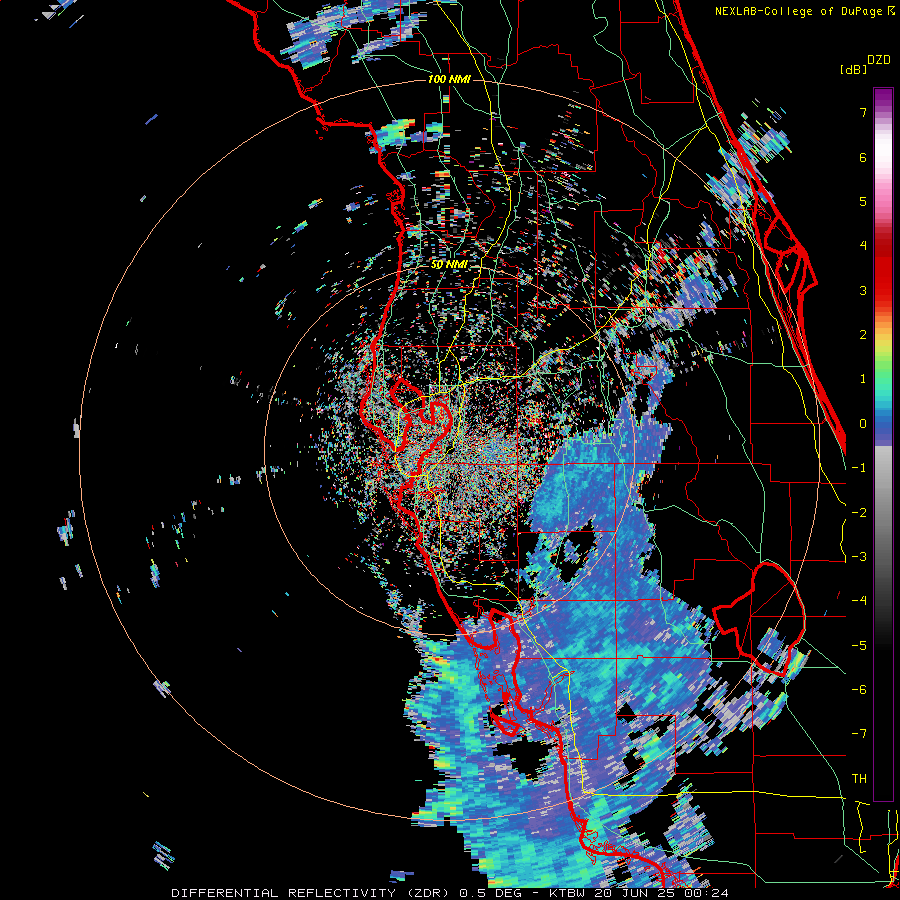
Task: Click the 00:24 timestamp text
Action: click(708, 893)
